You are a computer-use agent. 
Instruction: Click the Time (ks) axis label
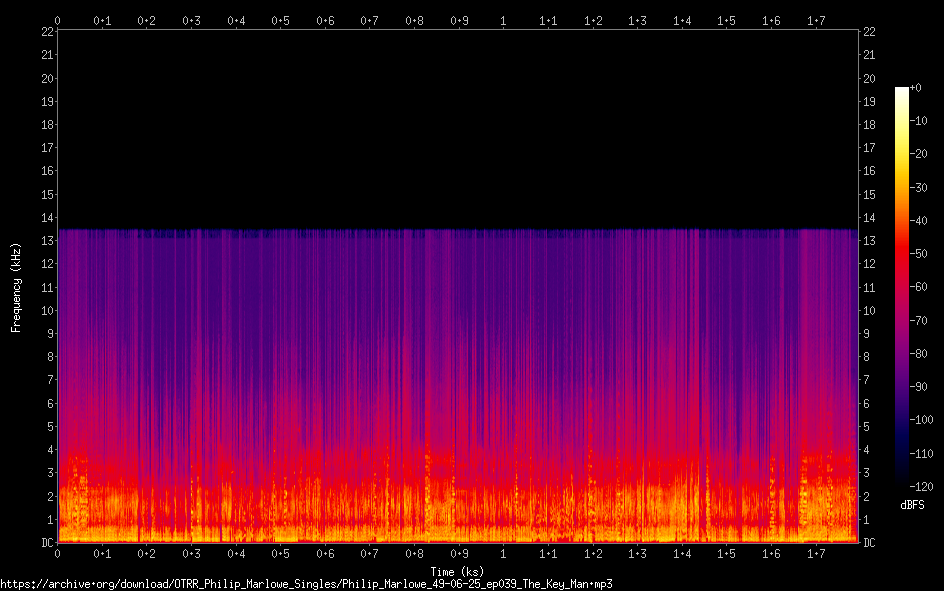[457, 572]
